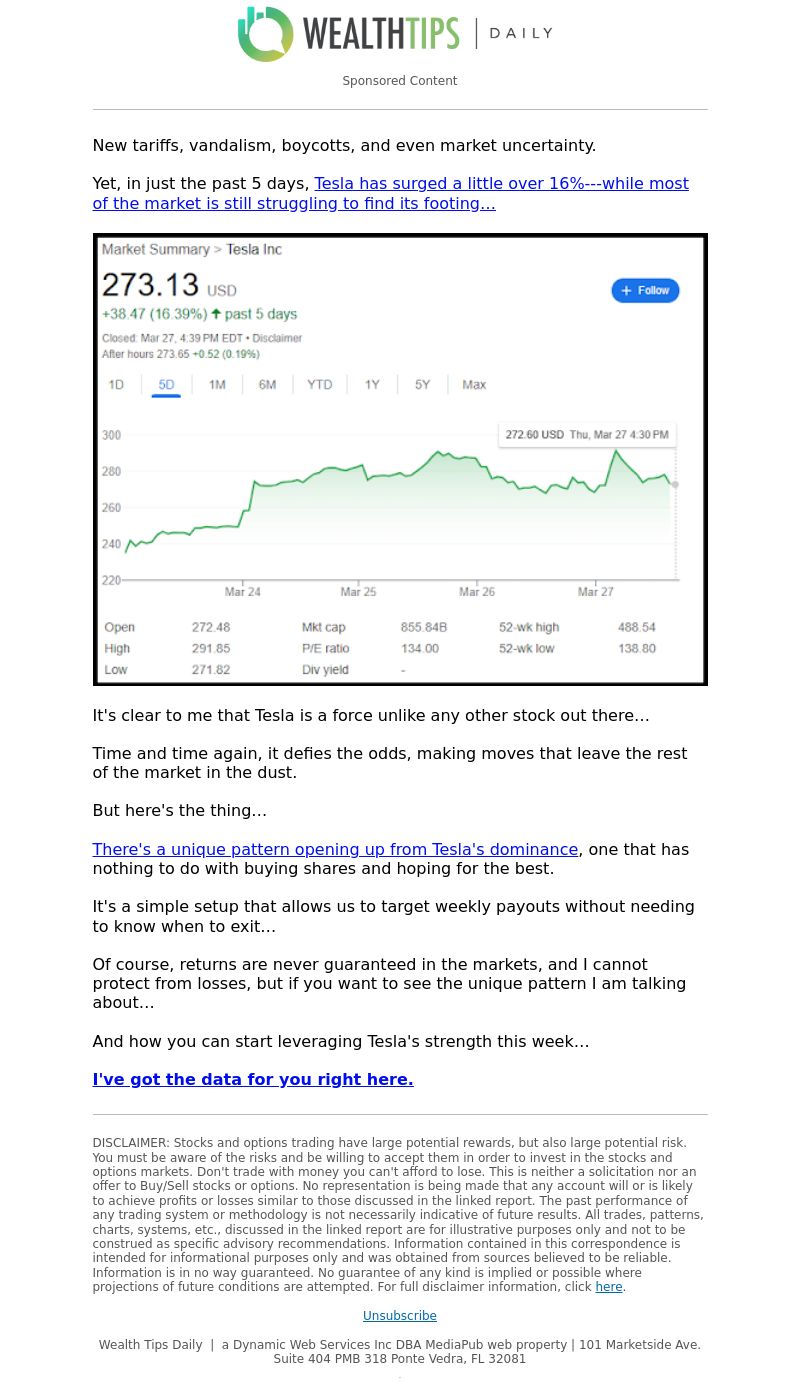This screenshot has height=1396, width=800.
Task: Select the Max chart range
Action: coord(474,384)
